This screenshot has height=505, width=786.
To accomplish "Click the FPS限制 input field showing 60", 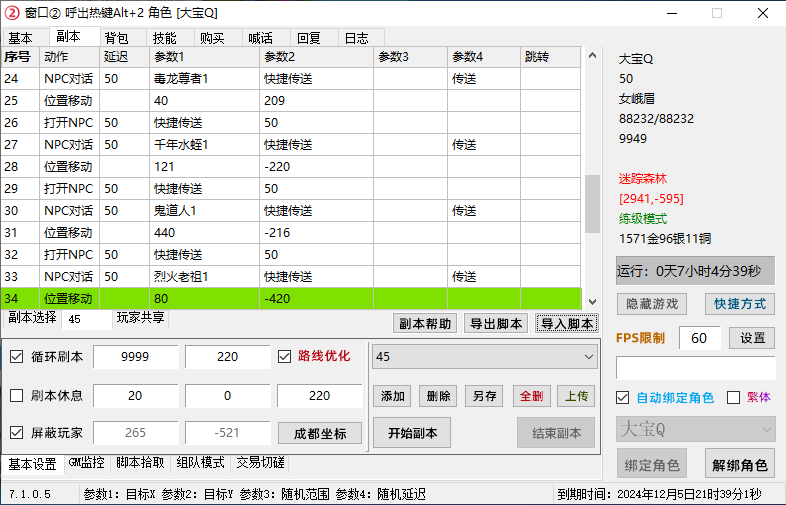I will 699,338.
